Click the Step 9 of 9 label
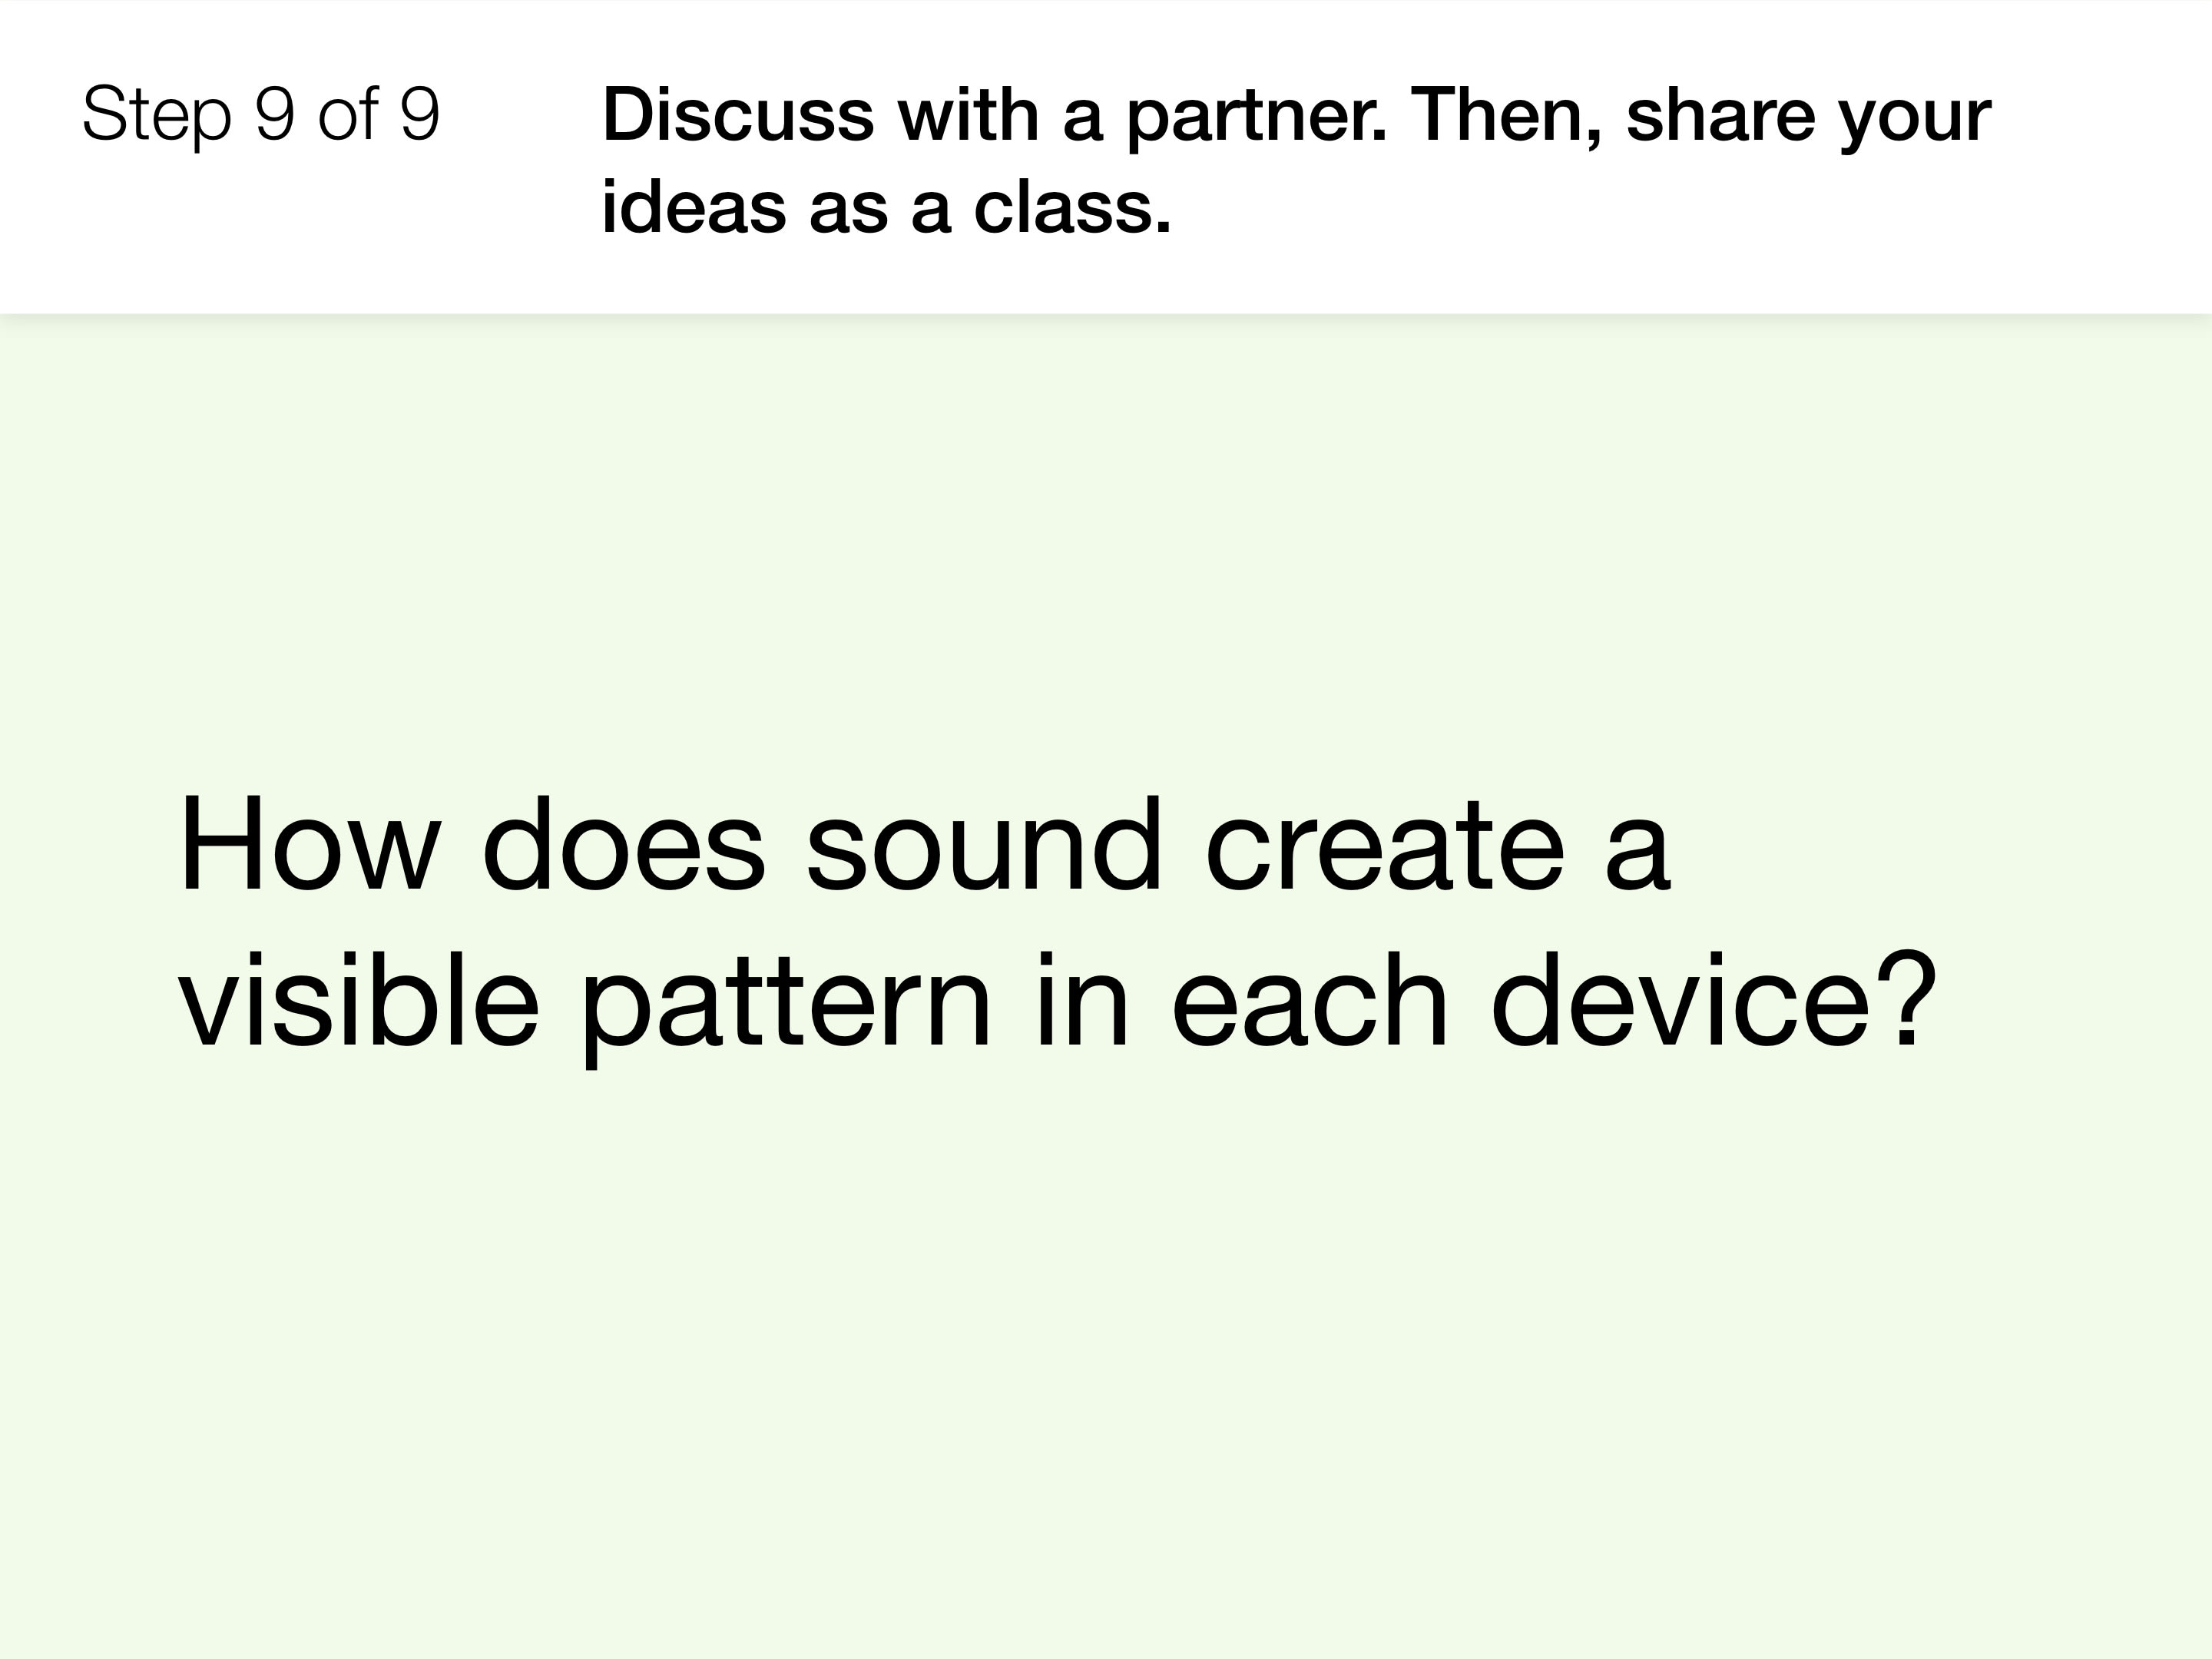The width and height of the screenshot is (2212, 1659). tap(261, 115)
